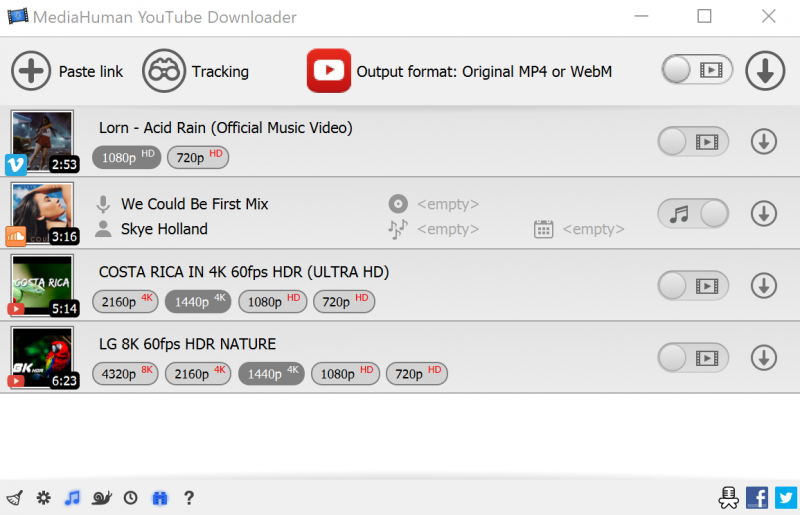Open the Facebook page icon
The image size is (800, 515).
(757, 497)
